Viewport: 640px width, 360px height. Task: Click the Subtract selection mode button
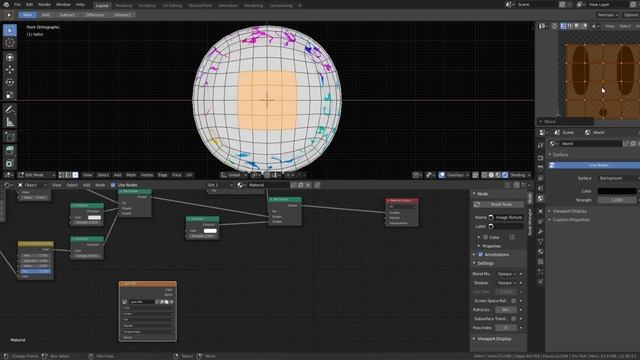click(67, 15)
